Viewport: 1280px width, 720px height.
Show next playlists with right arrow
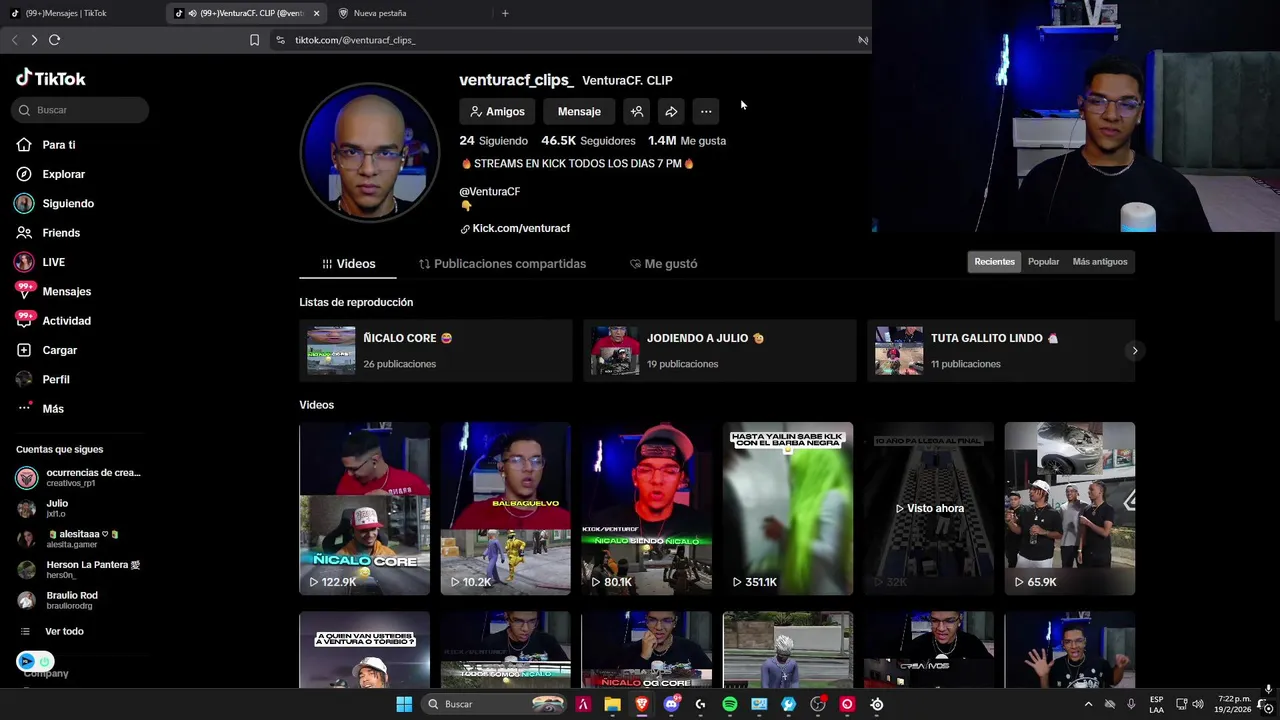click(1134, 350)
